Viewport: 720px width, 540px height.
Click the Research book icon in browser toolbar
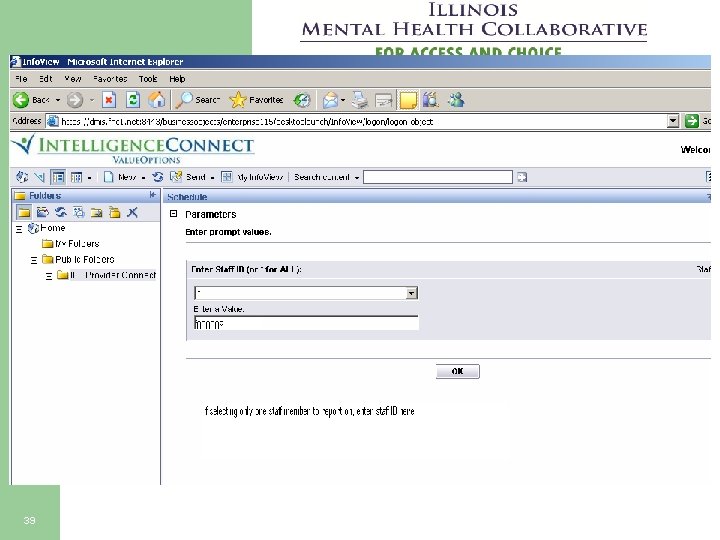click(430, 100)
